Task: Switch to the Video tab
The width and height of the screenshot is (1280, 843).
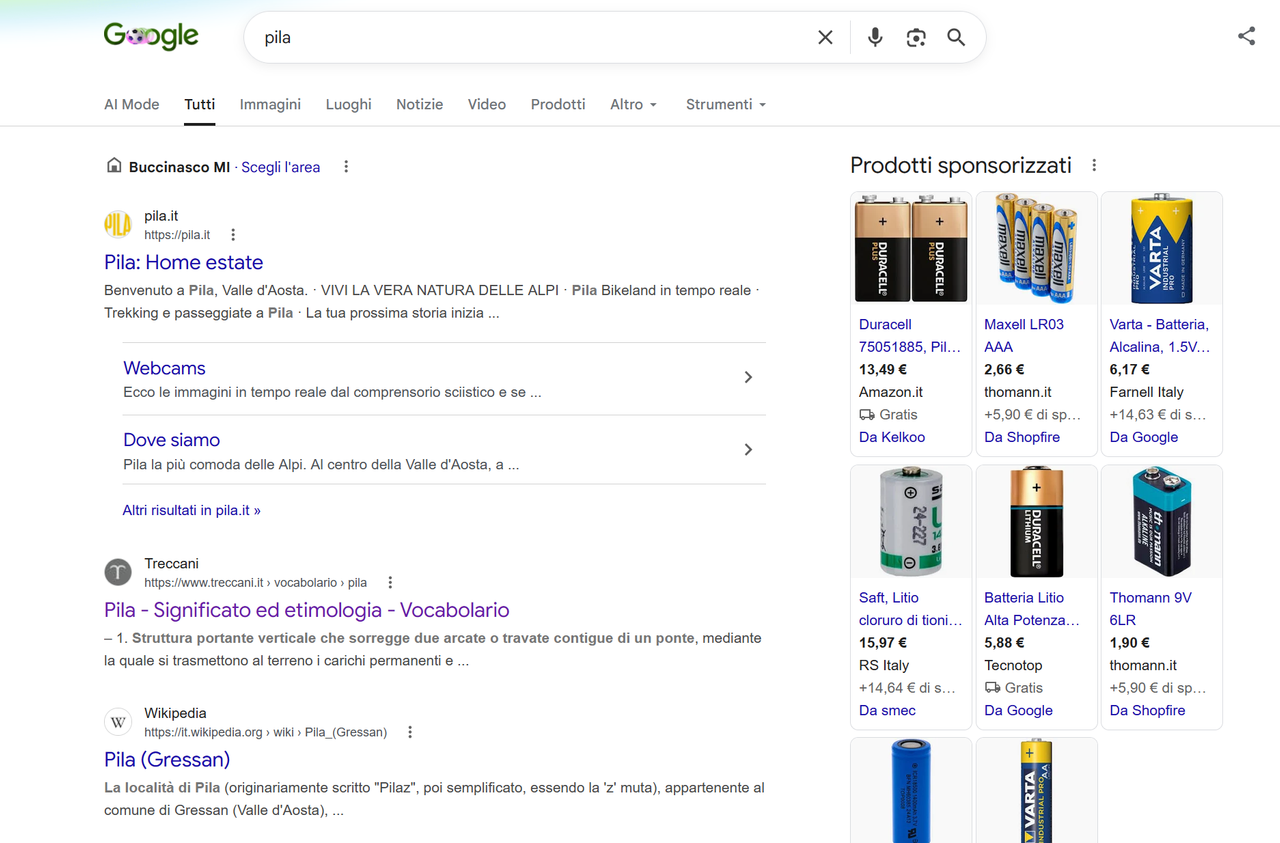Action: coord(487,104)
